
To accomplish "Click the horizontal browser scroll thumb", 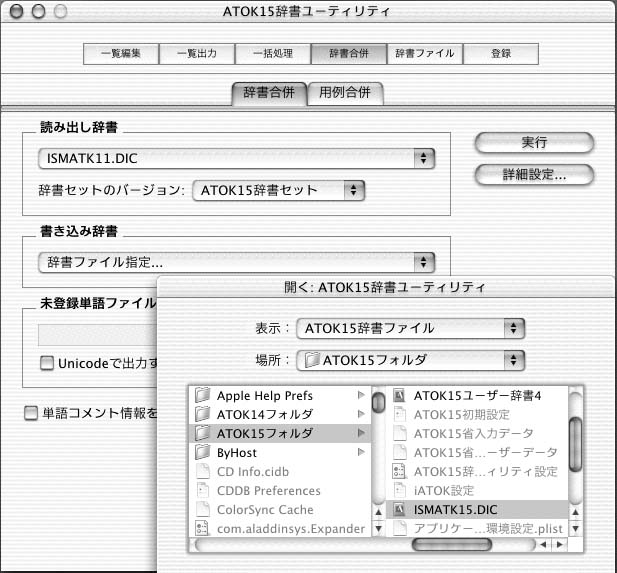I will point(451,545).
